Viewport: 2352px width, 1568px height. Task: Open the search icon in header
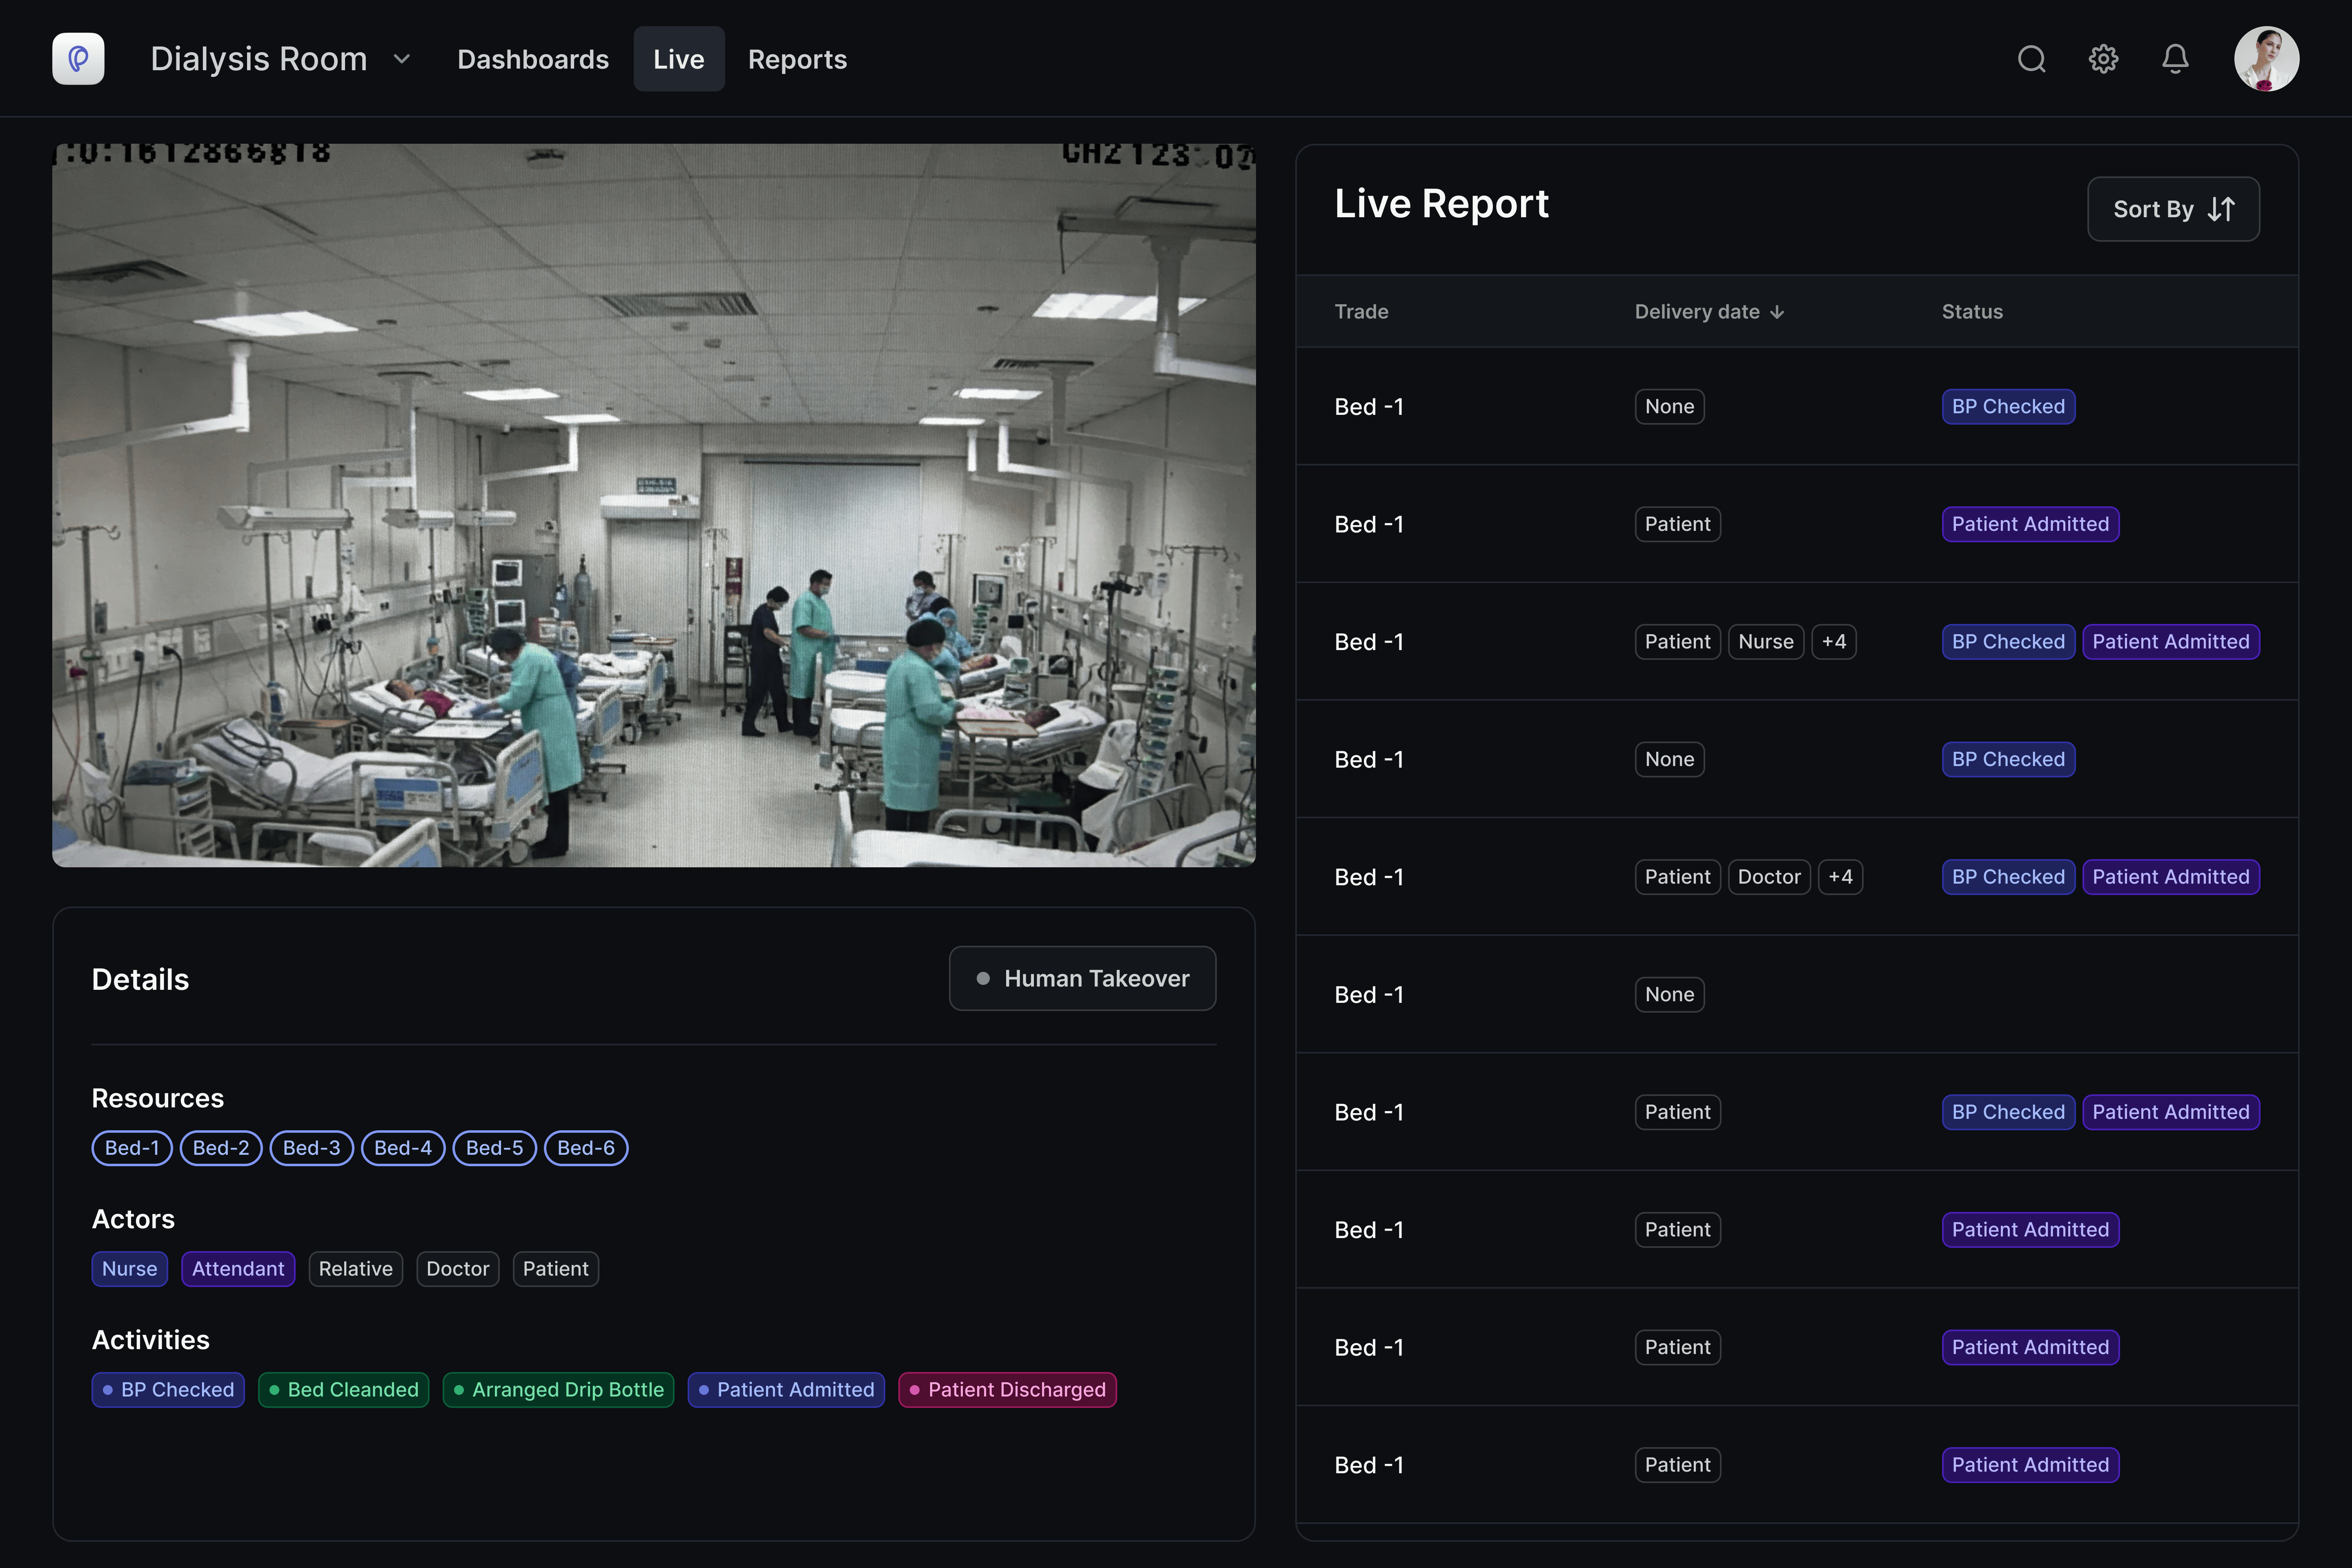click(2031, 59)
